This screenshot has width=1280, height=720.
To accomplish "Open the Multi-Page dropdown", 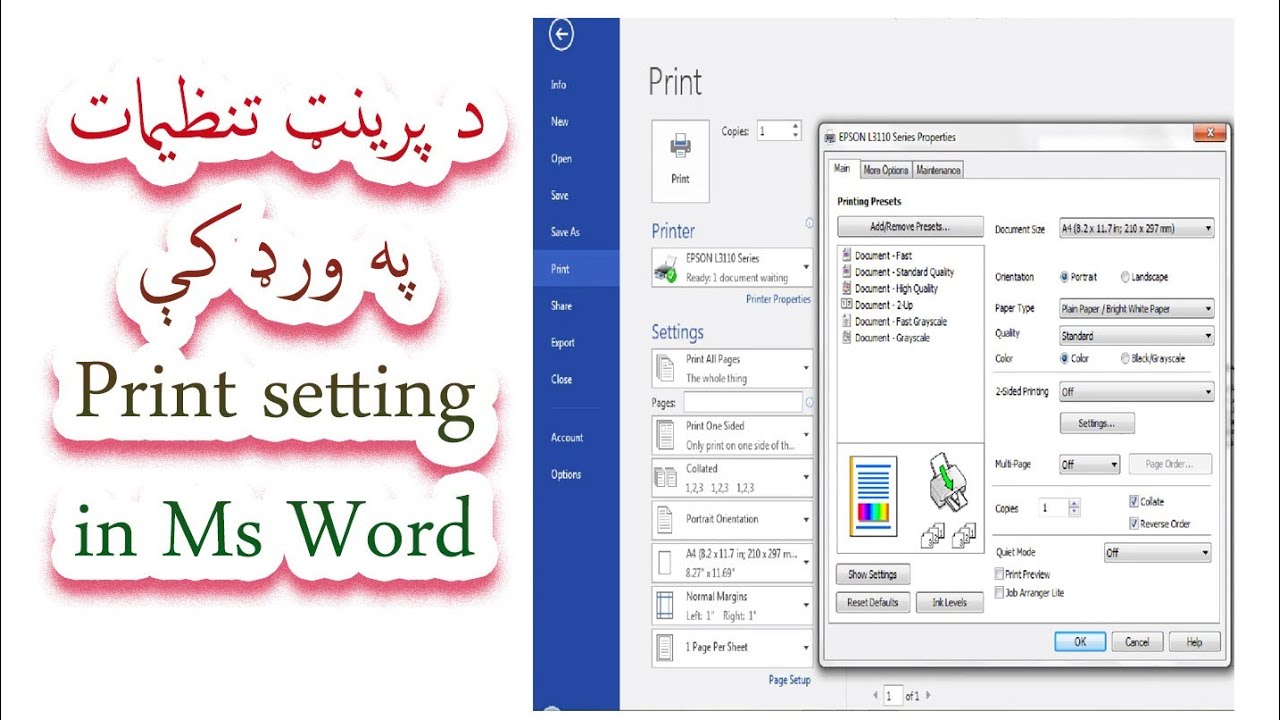I will [1090, 465].
